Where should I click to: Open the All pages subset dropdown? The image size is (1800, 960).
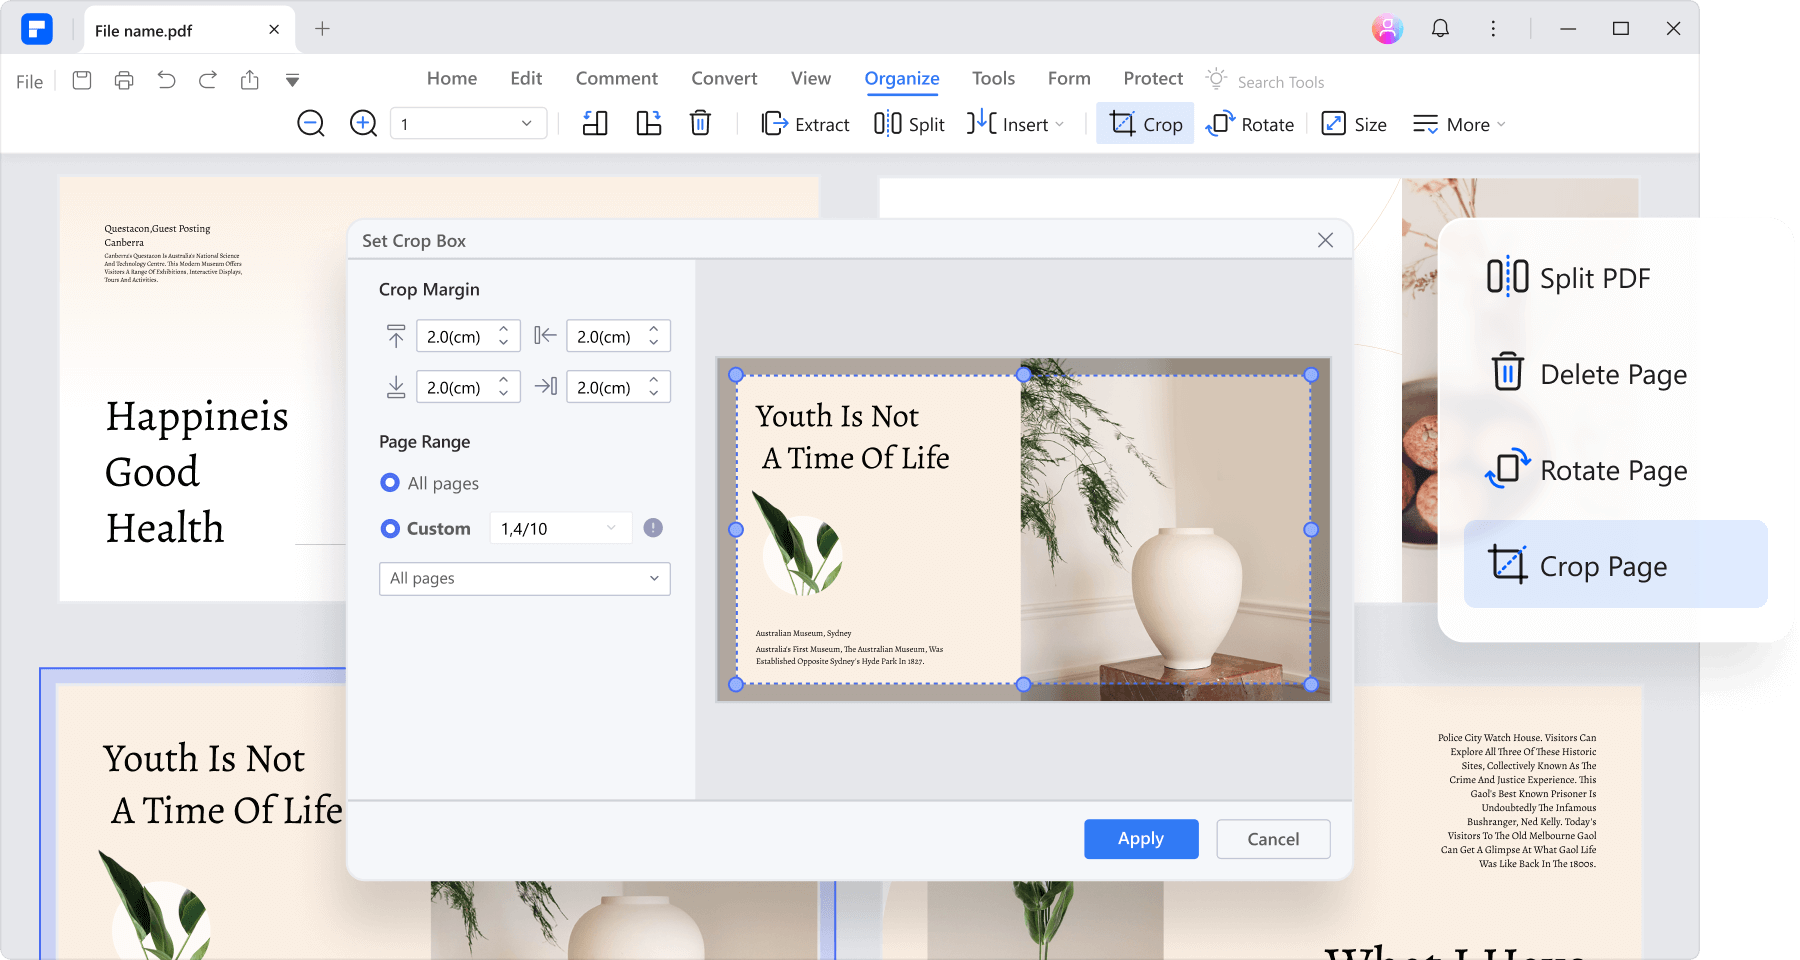524,579
